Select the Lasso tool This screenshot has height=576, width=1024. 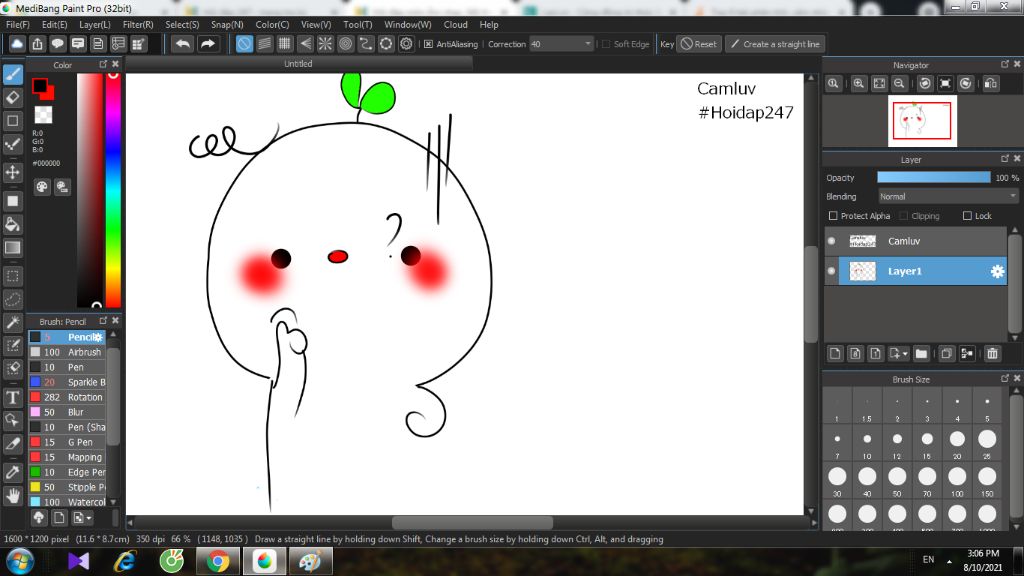tap(12, 300)
